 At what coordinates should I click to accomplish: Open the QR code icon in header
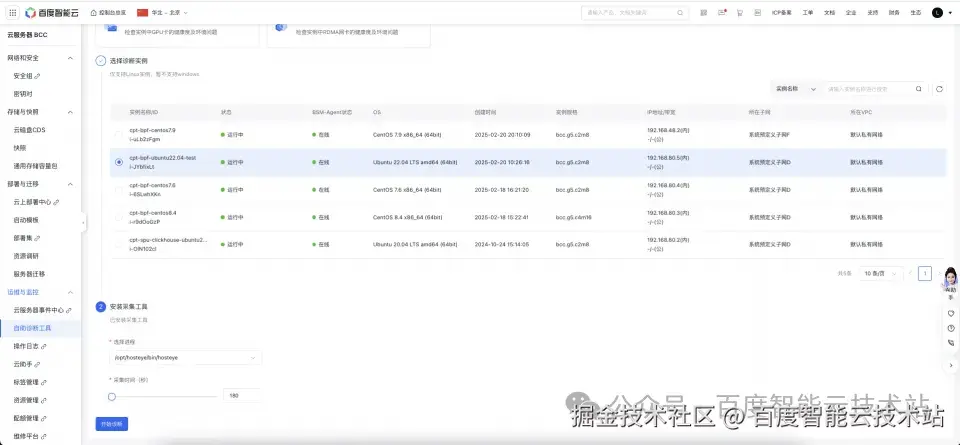pos(703,12)
